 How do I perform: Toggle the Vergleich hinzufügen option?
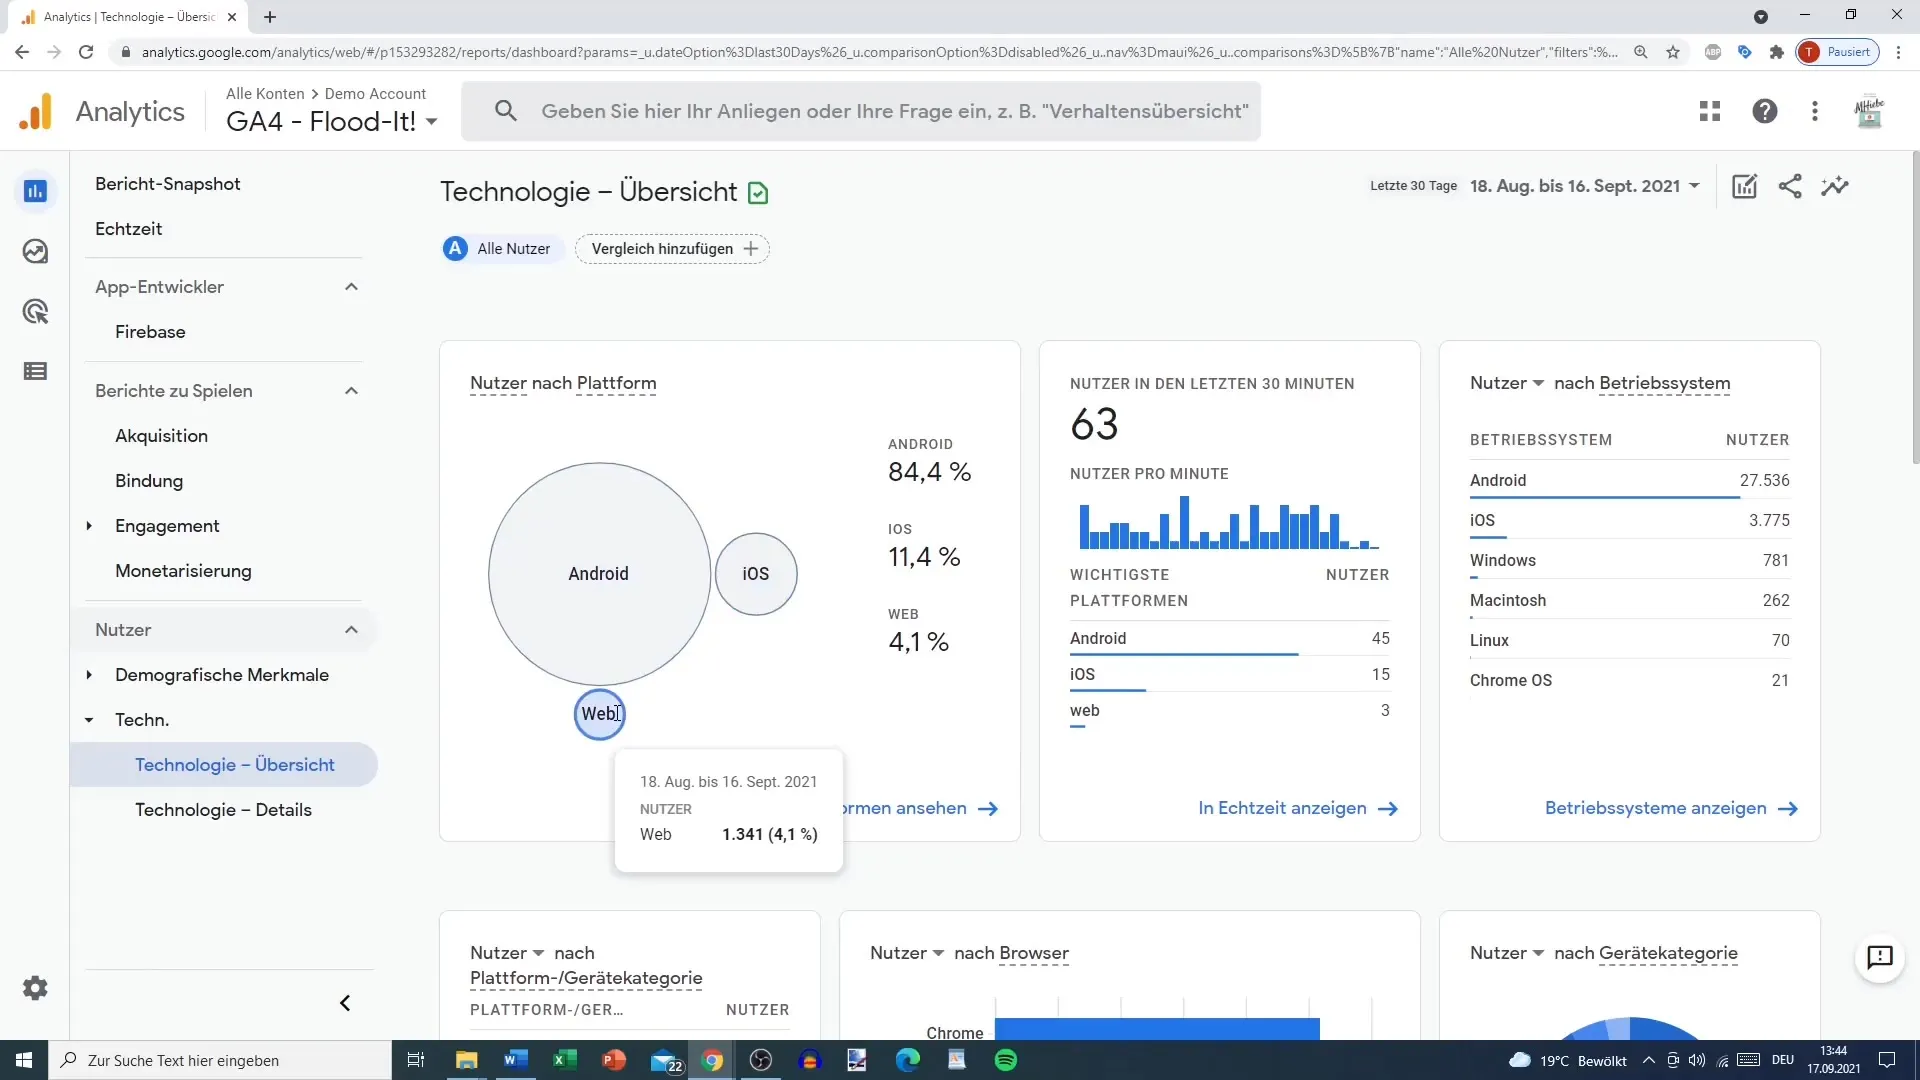tap(674, 248)
